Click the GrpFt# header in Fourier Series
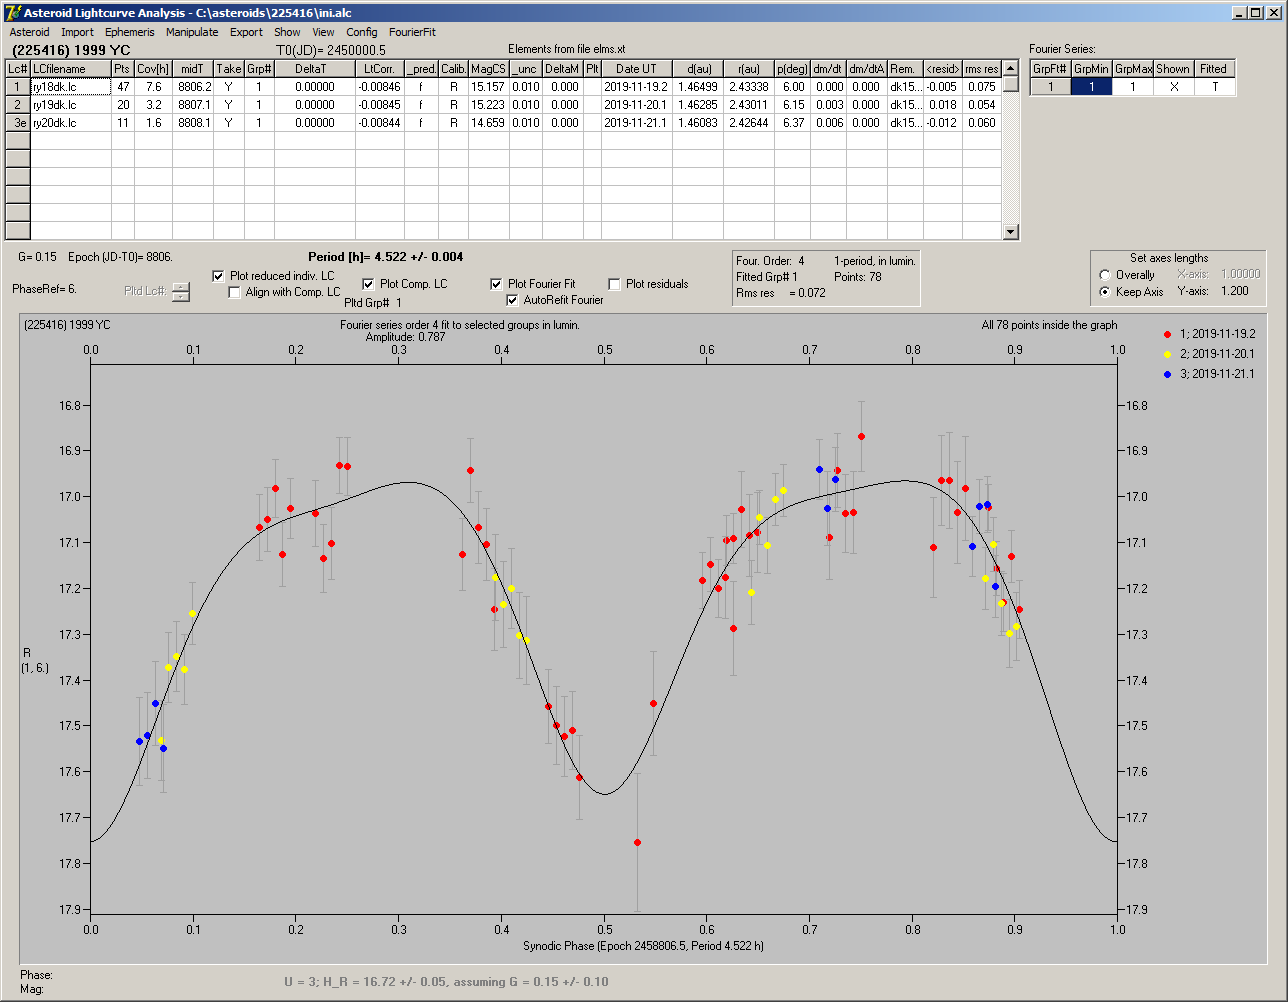Screen dimensions: 1288x1002 (1051, 69)
